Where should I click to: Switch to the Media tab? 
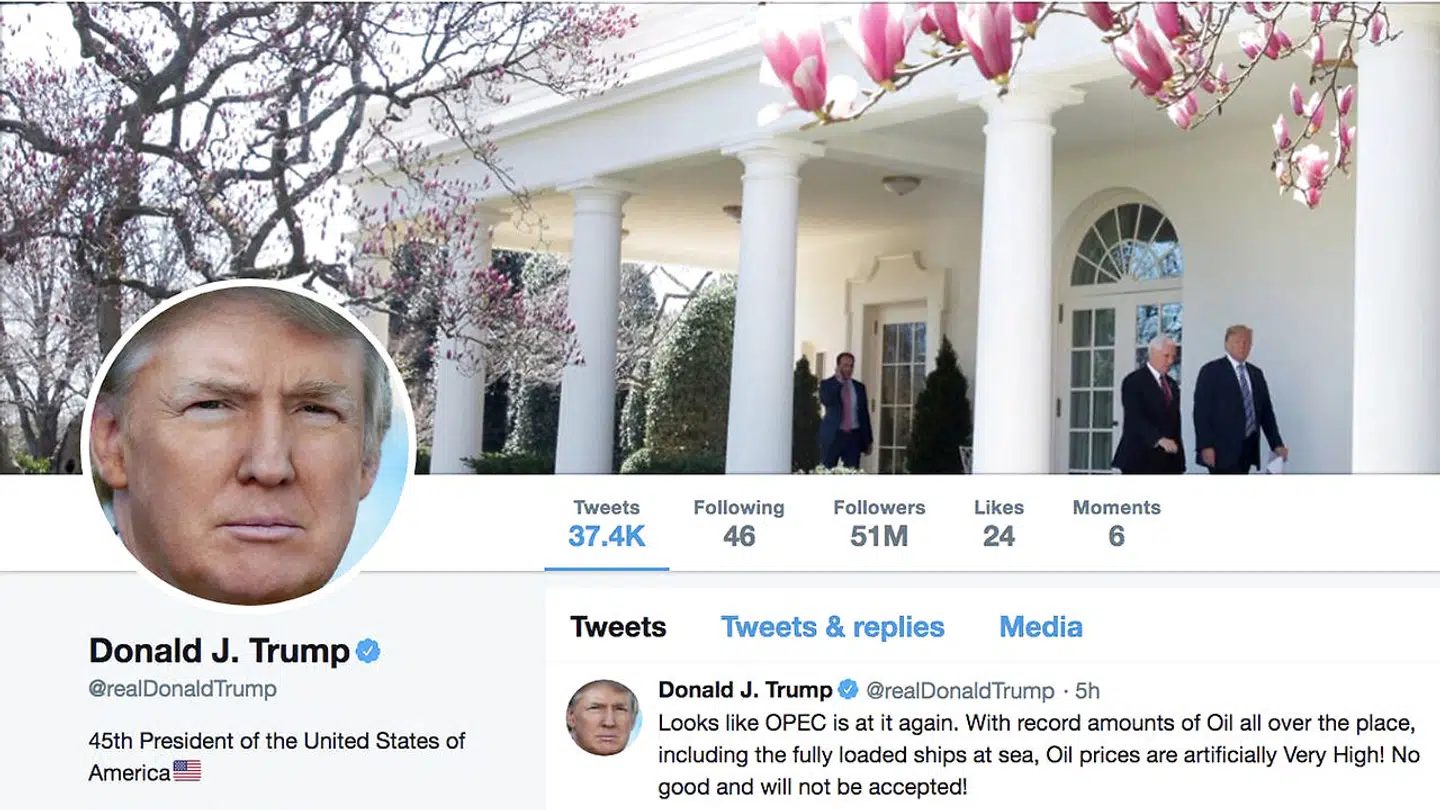coord(1041,627)
